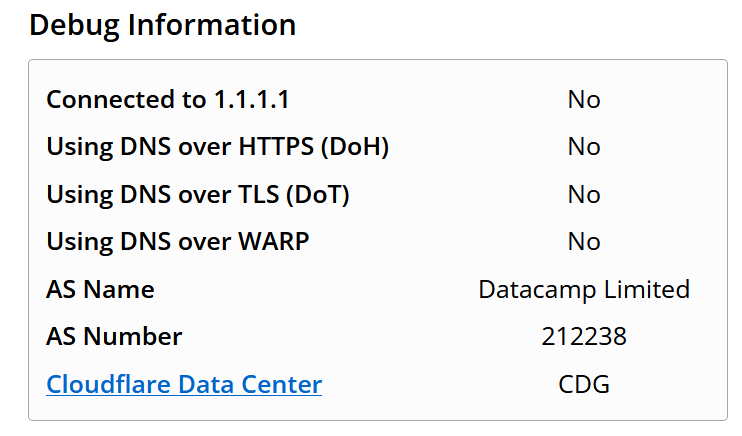Open the Cloudflare Data Center link
Image resolution: width=742 pixels, height=436 pixels.
[x=184, y=384]
